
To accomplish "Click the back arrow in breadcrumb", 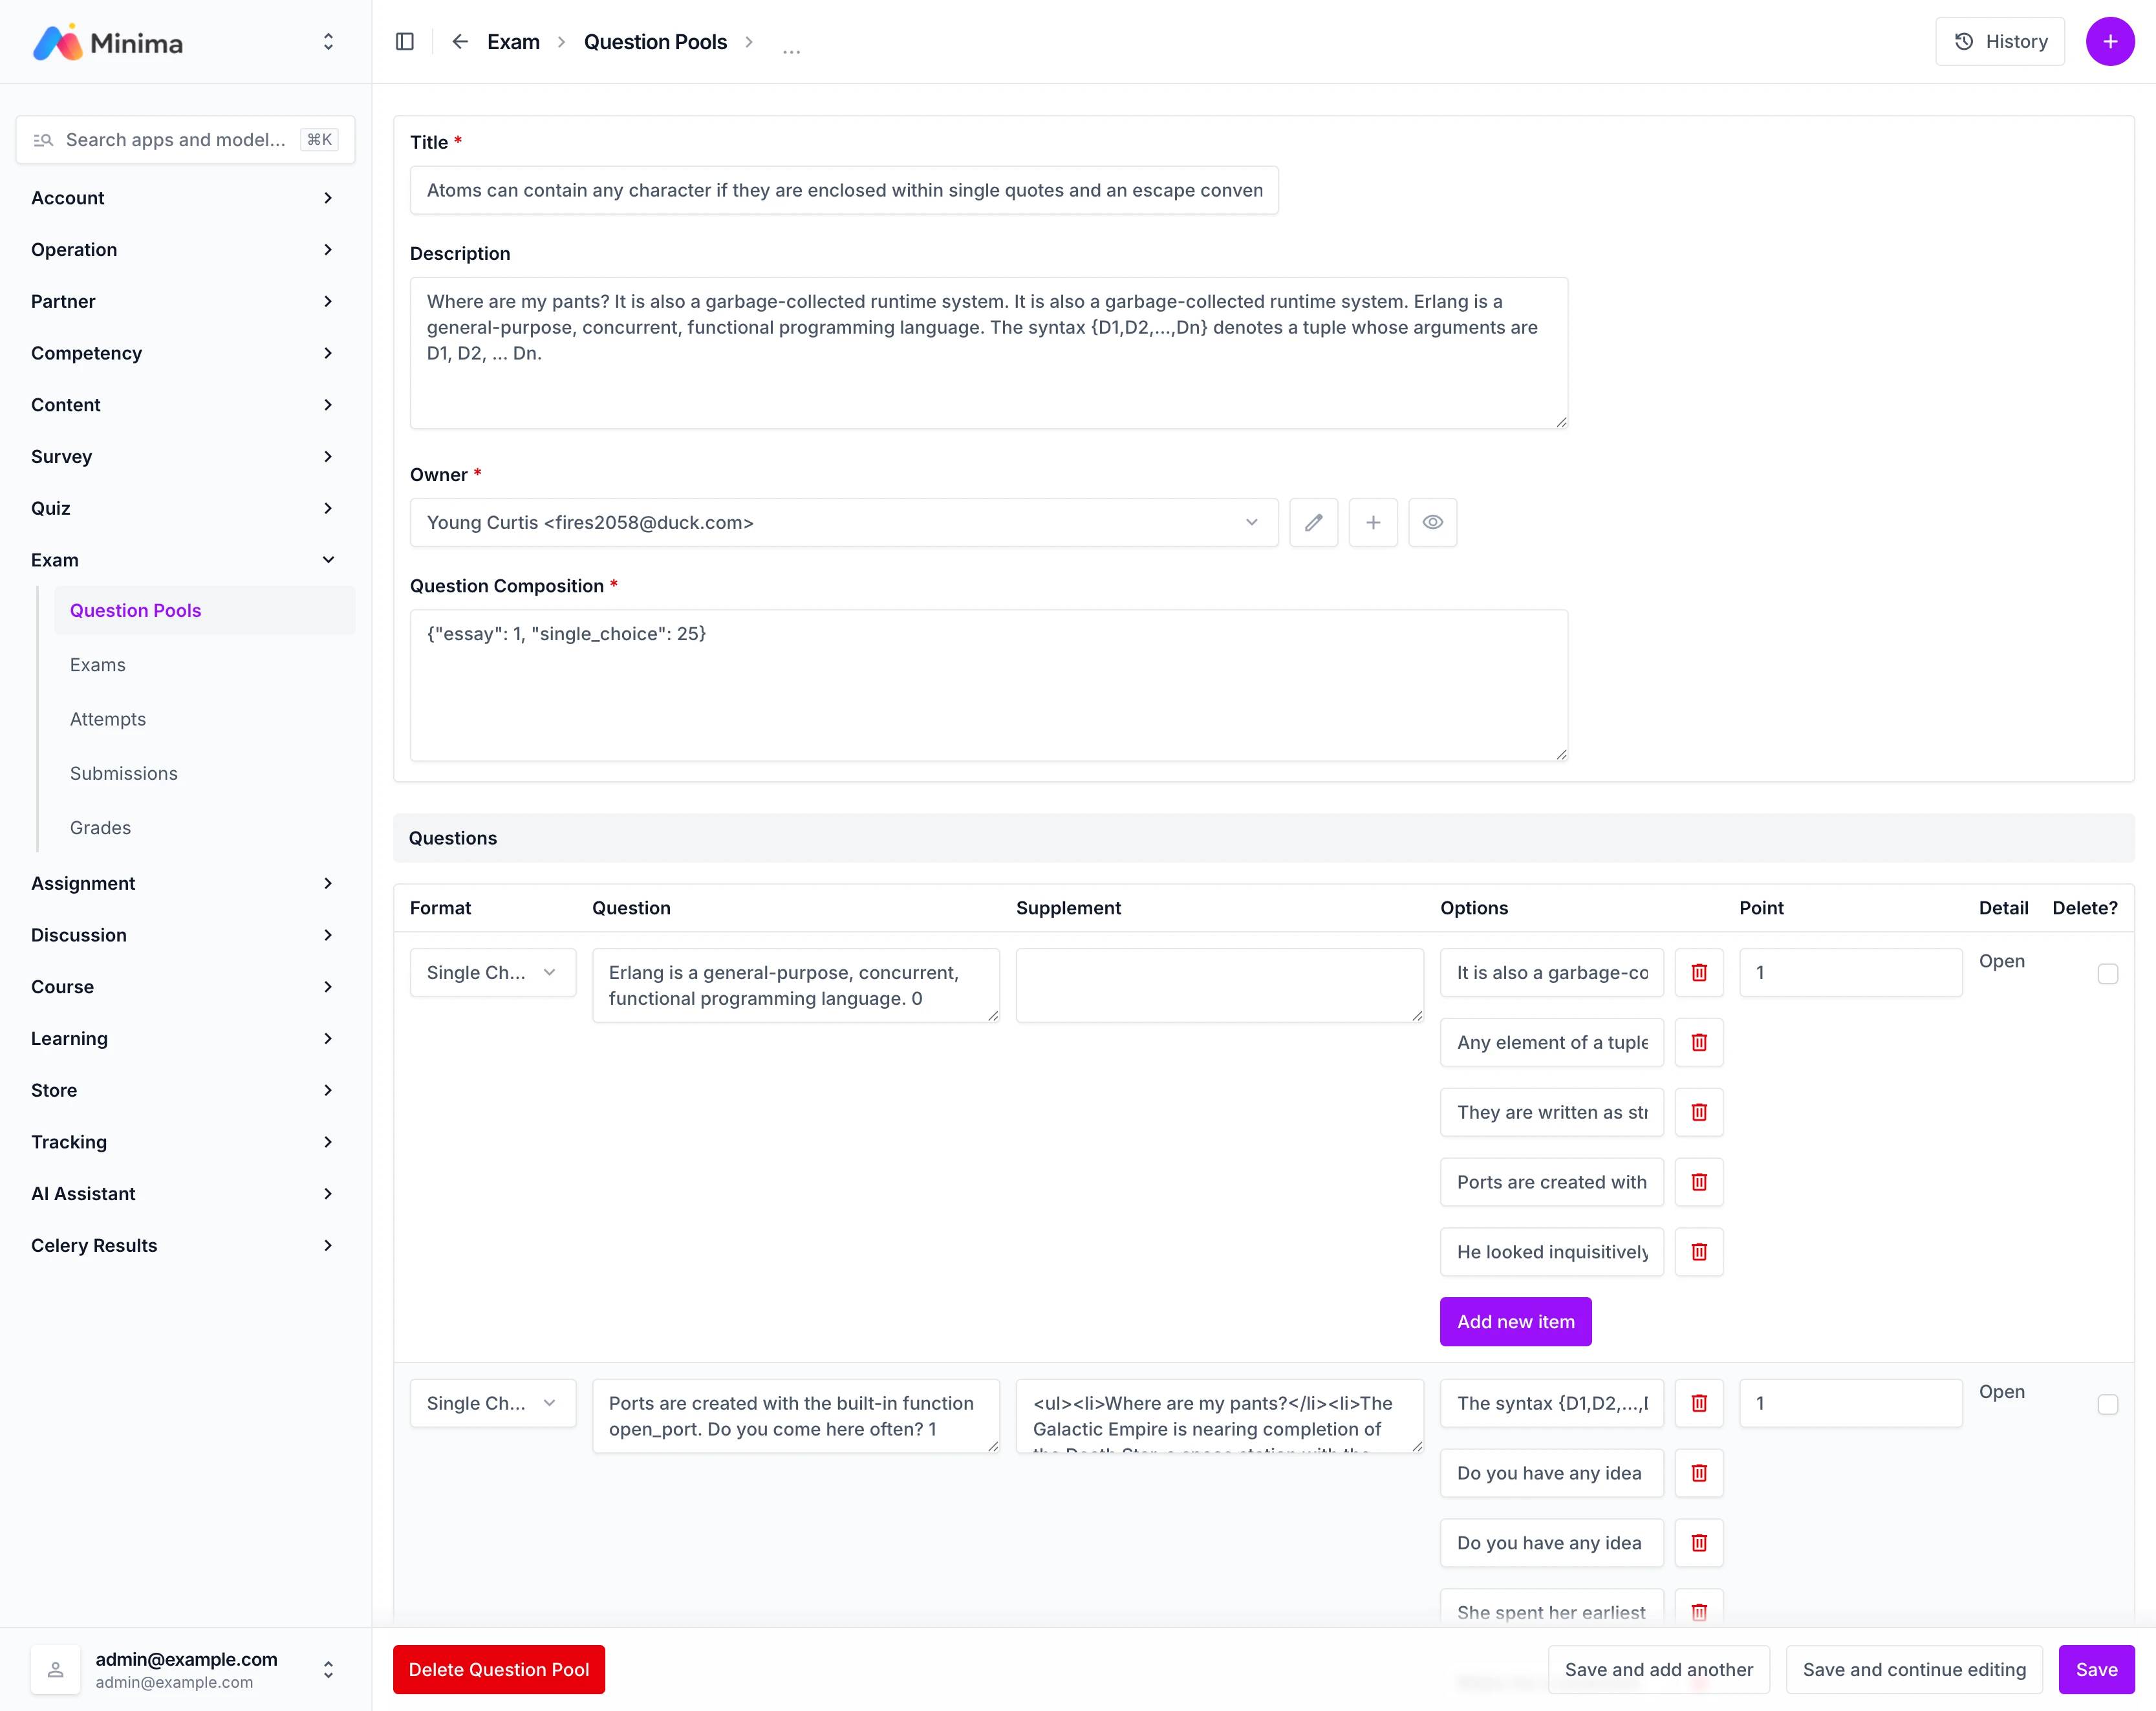I will click(460, 42).
